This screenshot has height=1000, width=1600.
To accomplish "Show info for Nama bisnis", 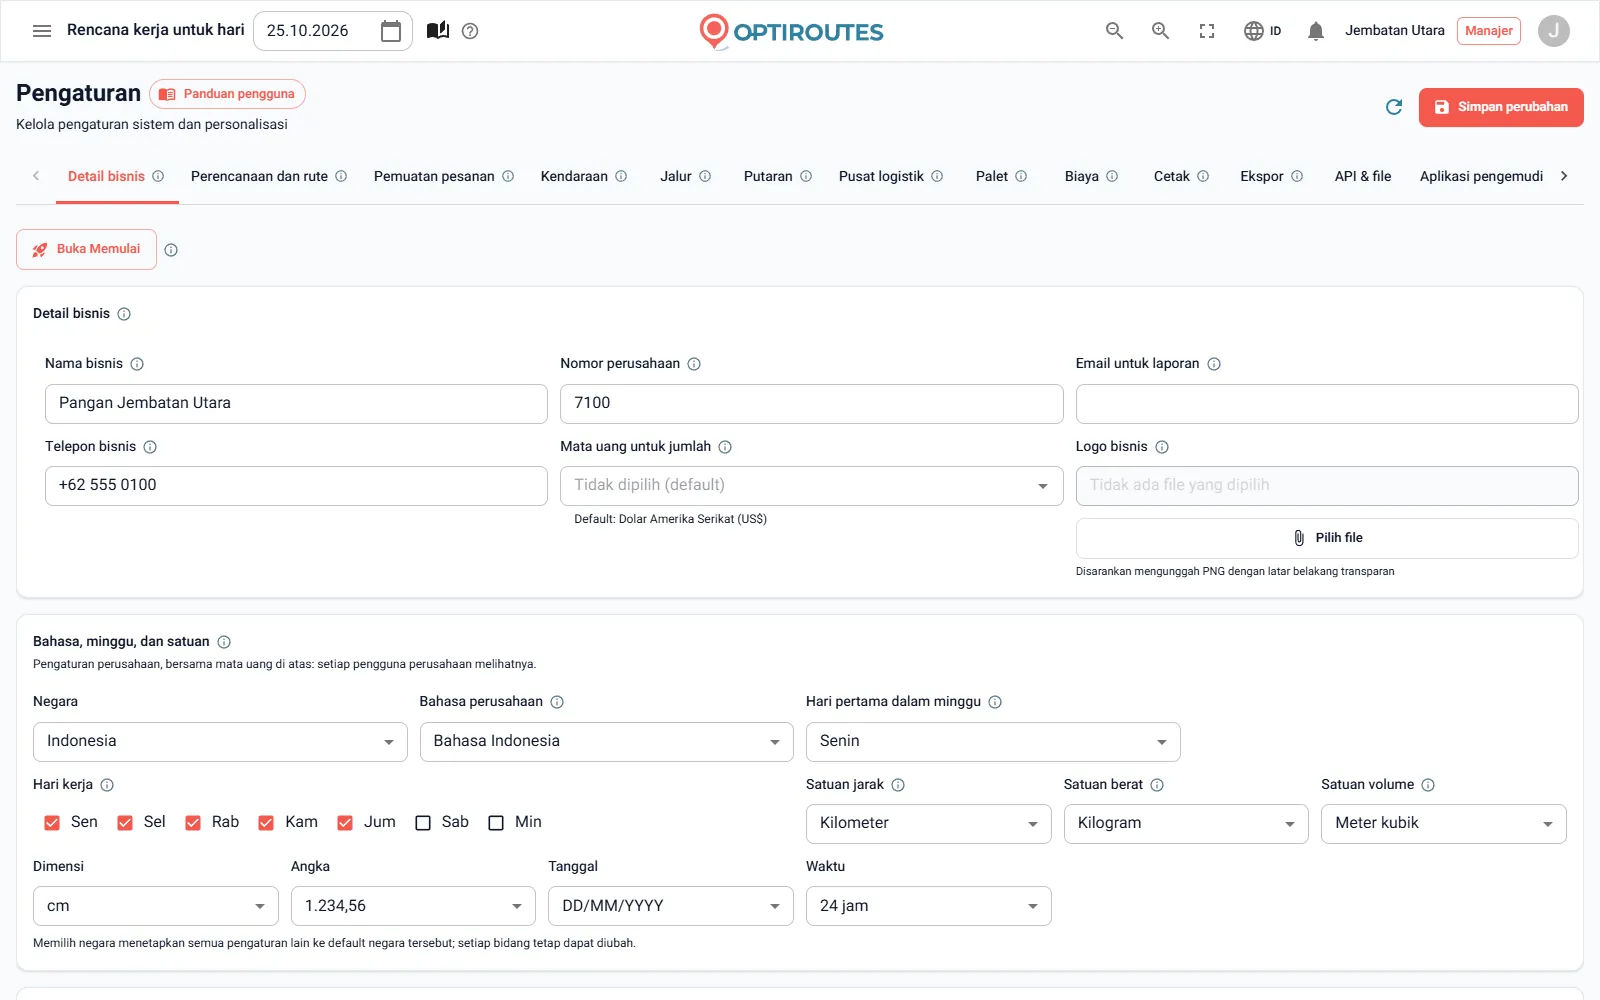I will tap(137, 364).
